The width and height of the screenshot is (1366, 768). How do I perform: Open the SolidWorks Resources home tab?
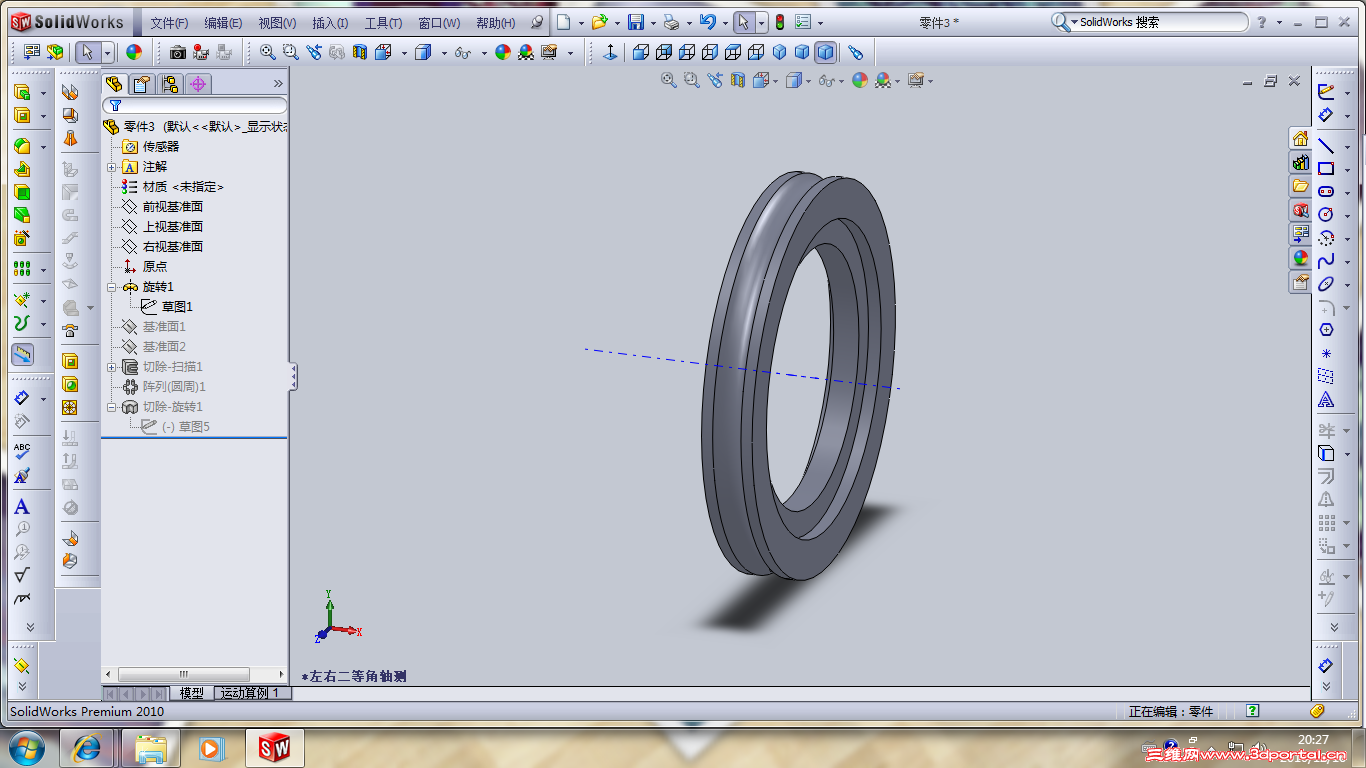tap(1300, 138)
